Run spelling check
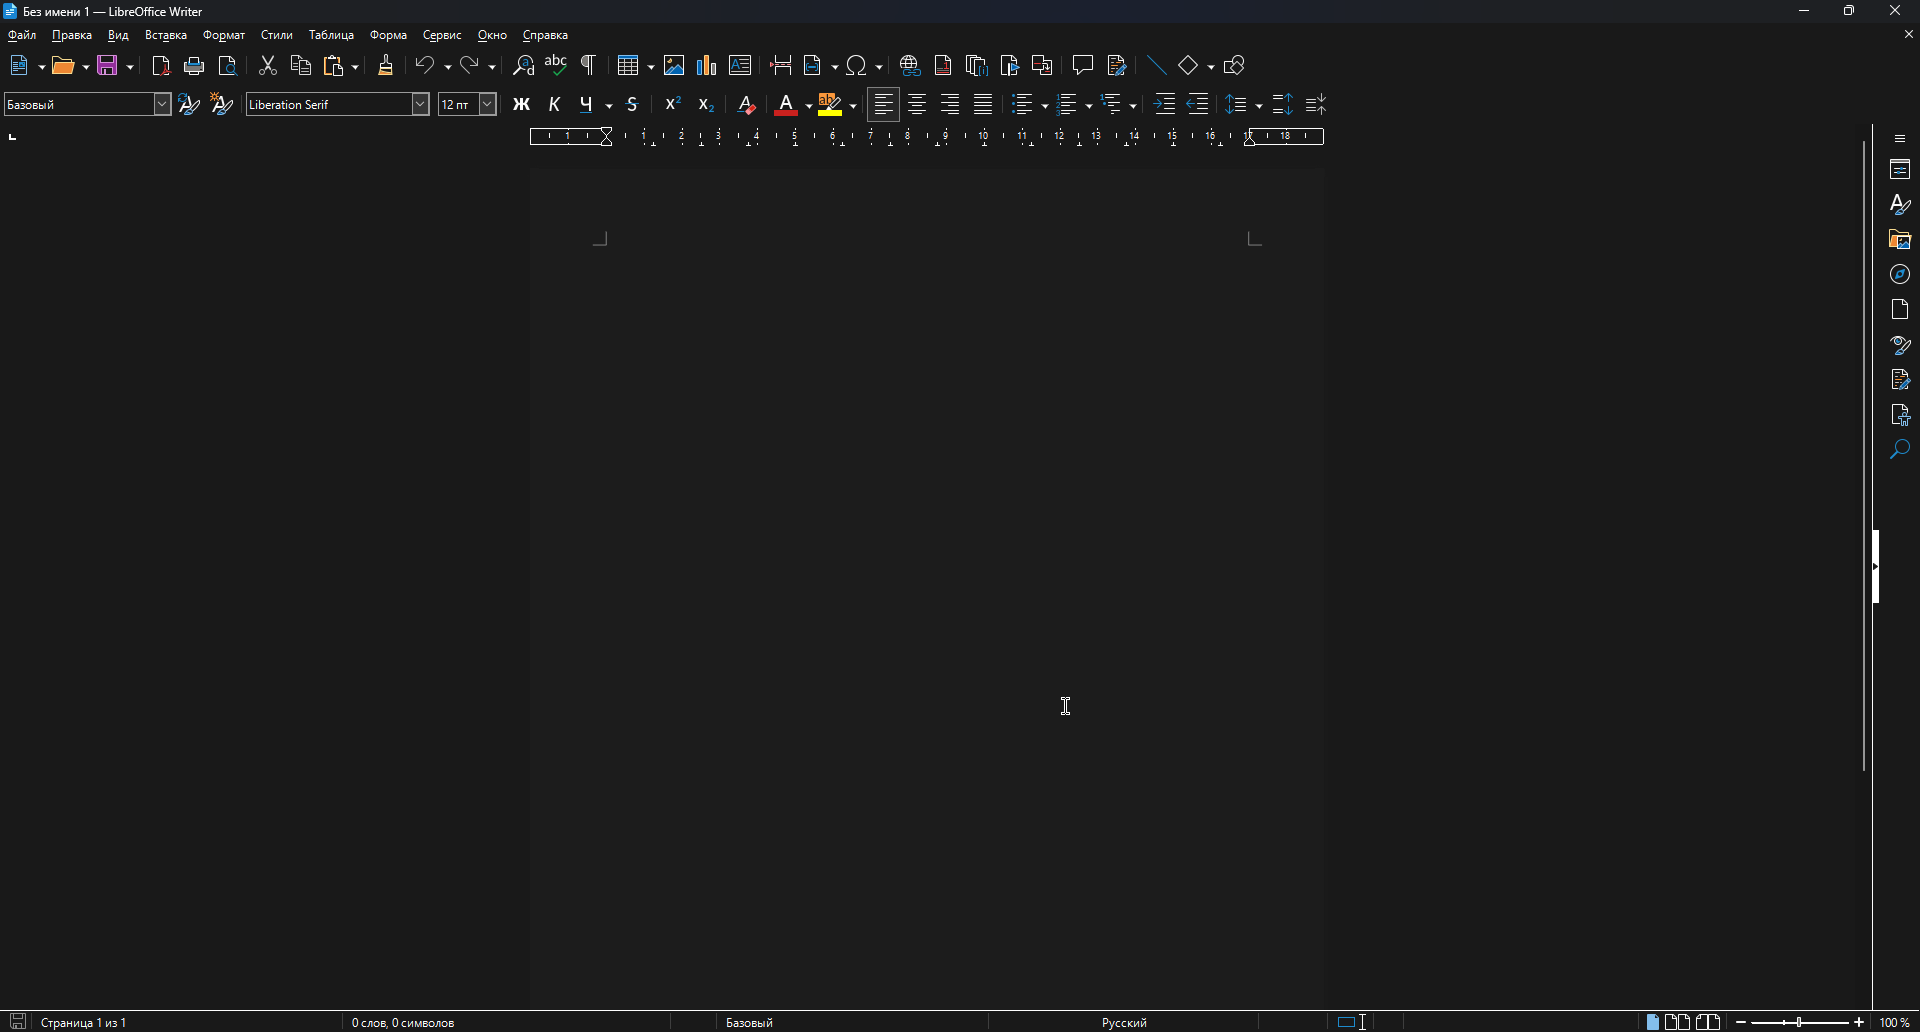Screen dimensions: 1920x1032 tap(556, 66)
